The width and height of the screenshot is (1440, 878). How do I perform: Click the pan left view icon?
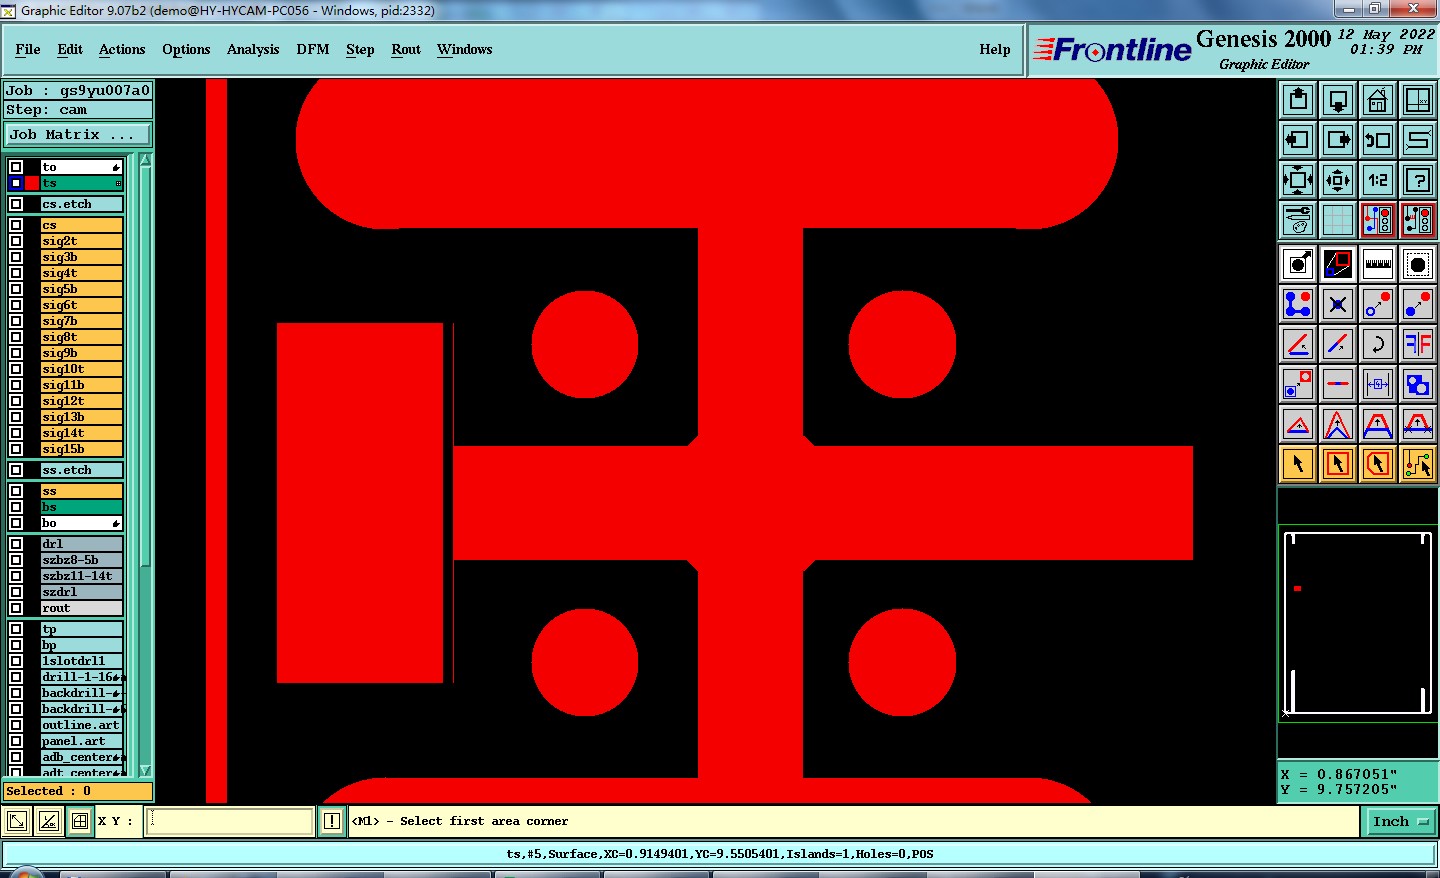(1298, 140)
